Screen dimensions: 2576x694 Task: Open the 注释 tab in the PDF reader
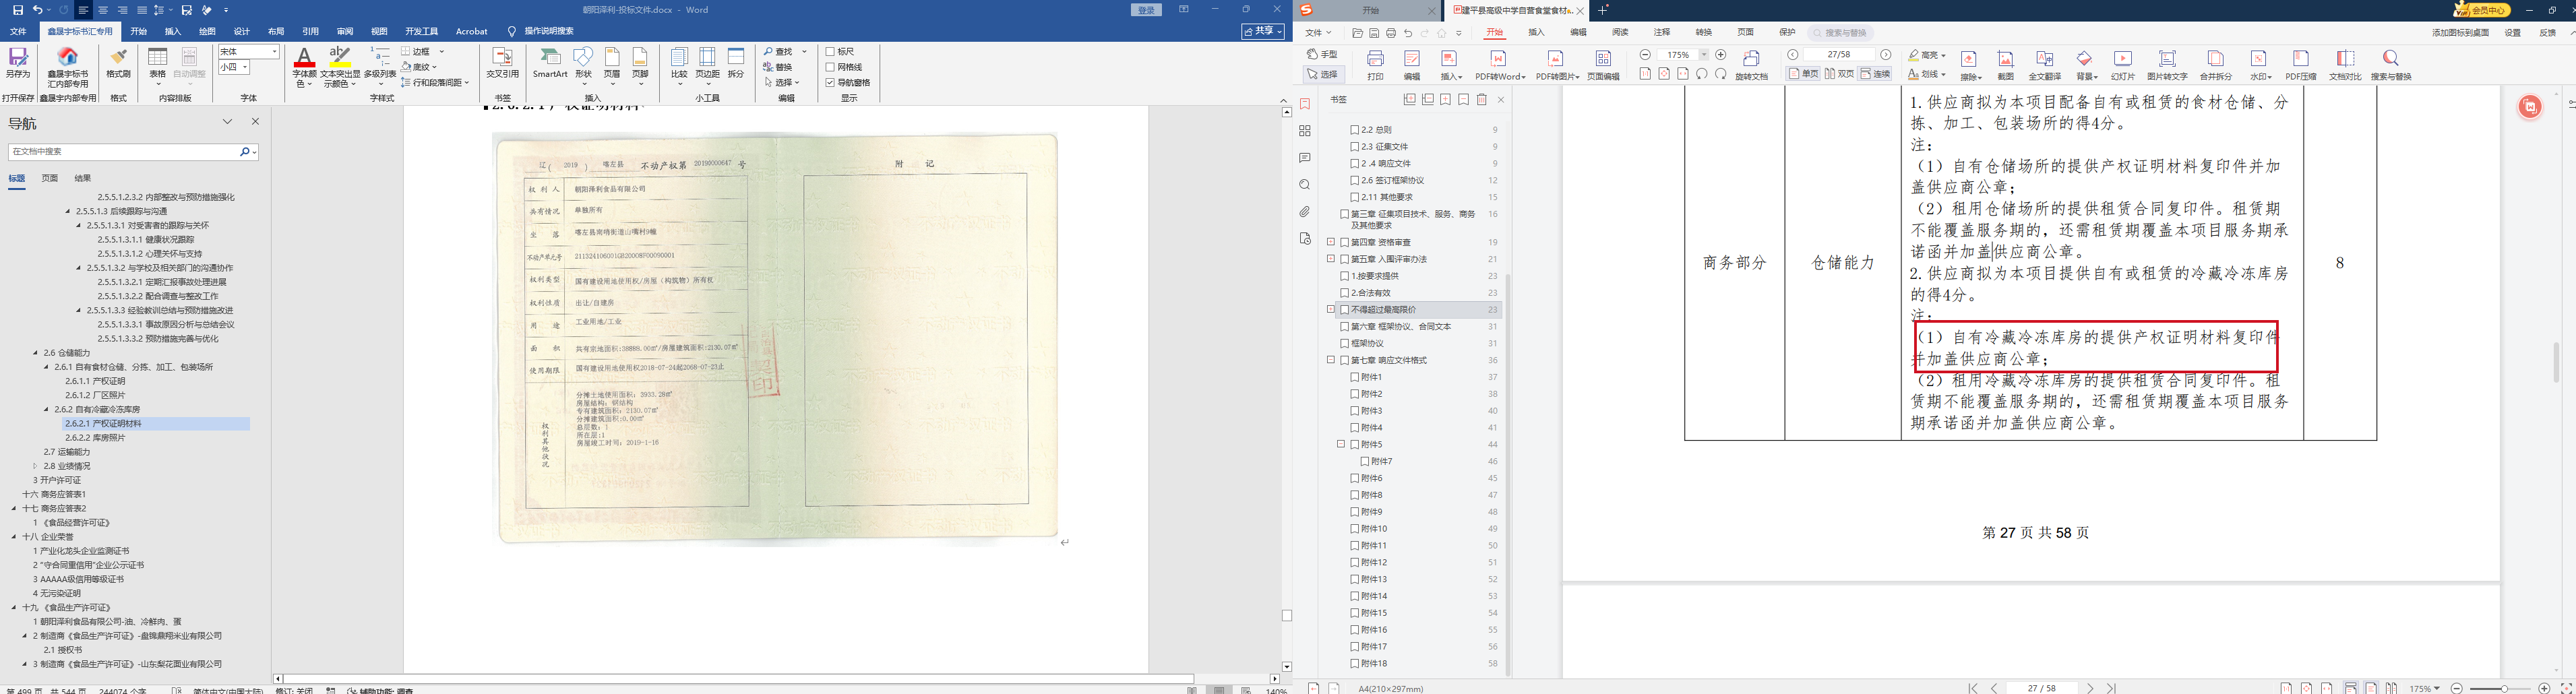1662,33
